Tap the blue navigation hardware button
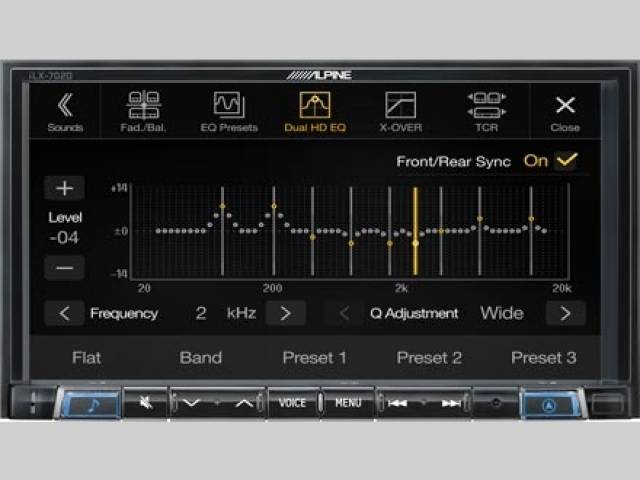 point(550,405)
